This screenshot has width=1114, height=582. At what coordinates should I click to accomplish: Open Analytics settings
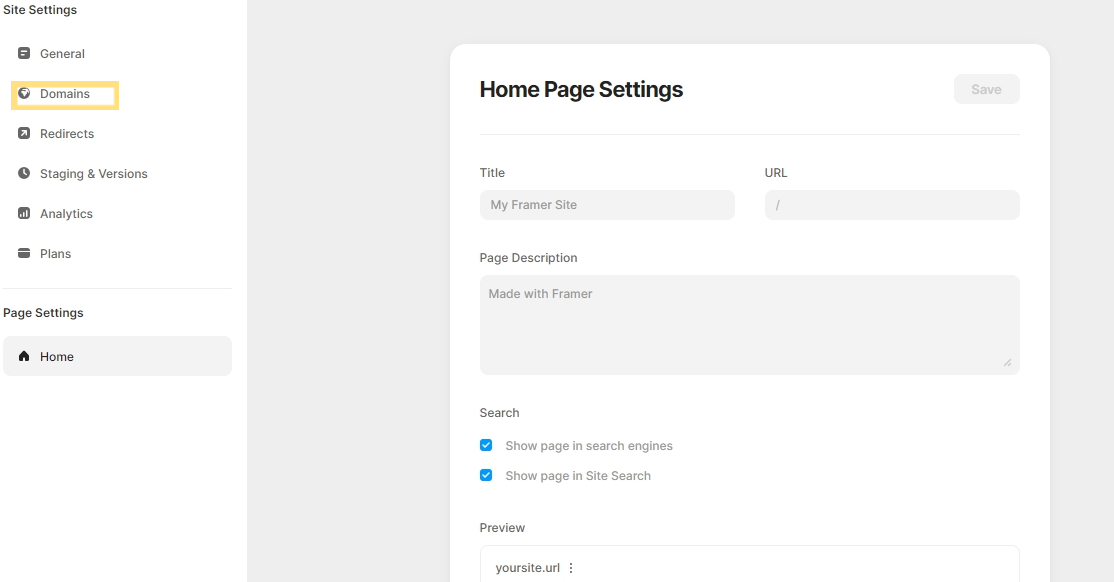66,214
